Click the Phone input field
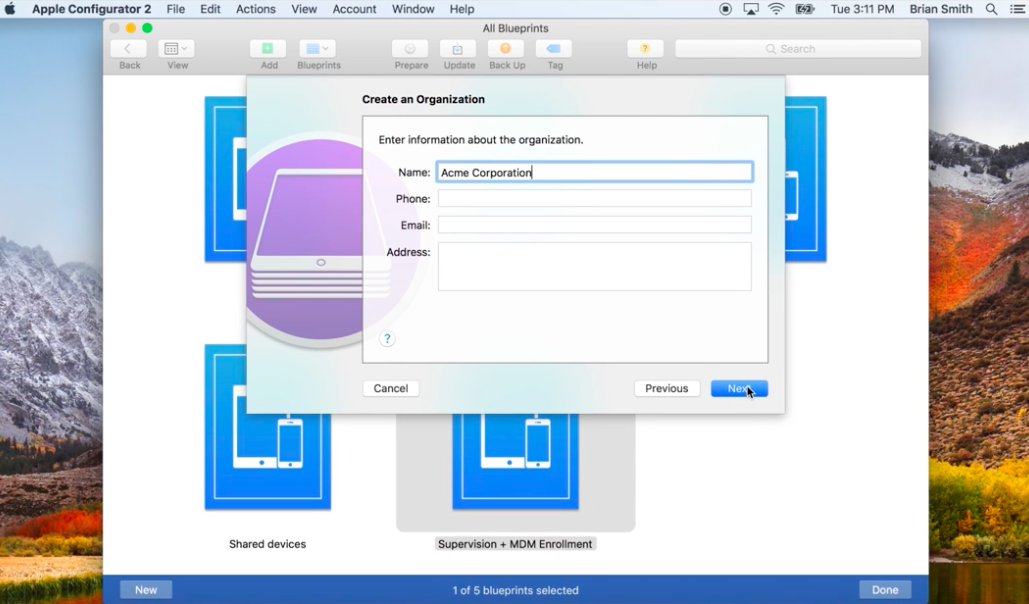 595,198
